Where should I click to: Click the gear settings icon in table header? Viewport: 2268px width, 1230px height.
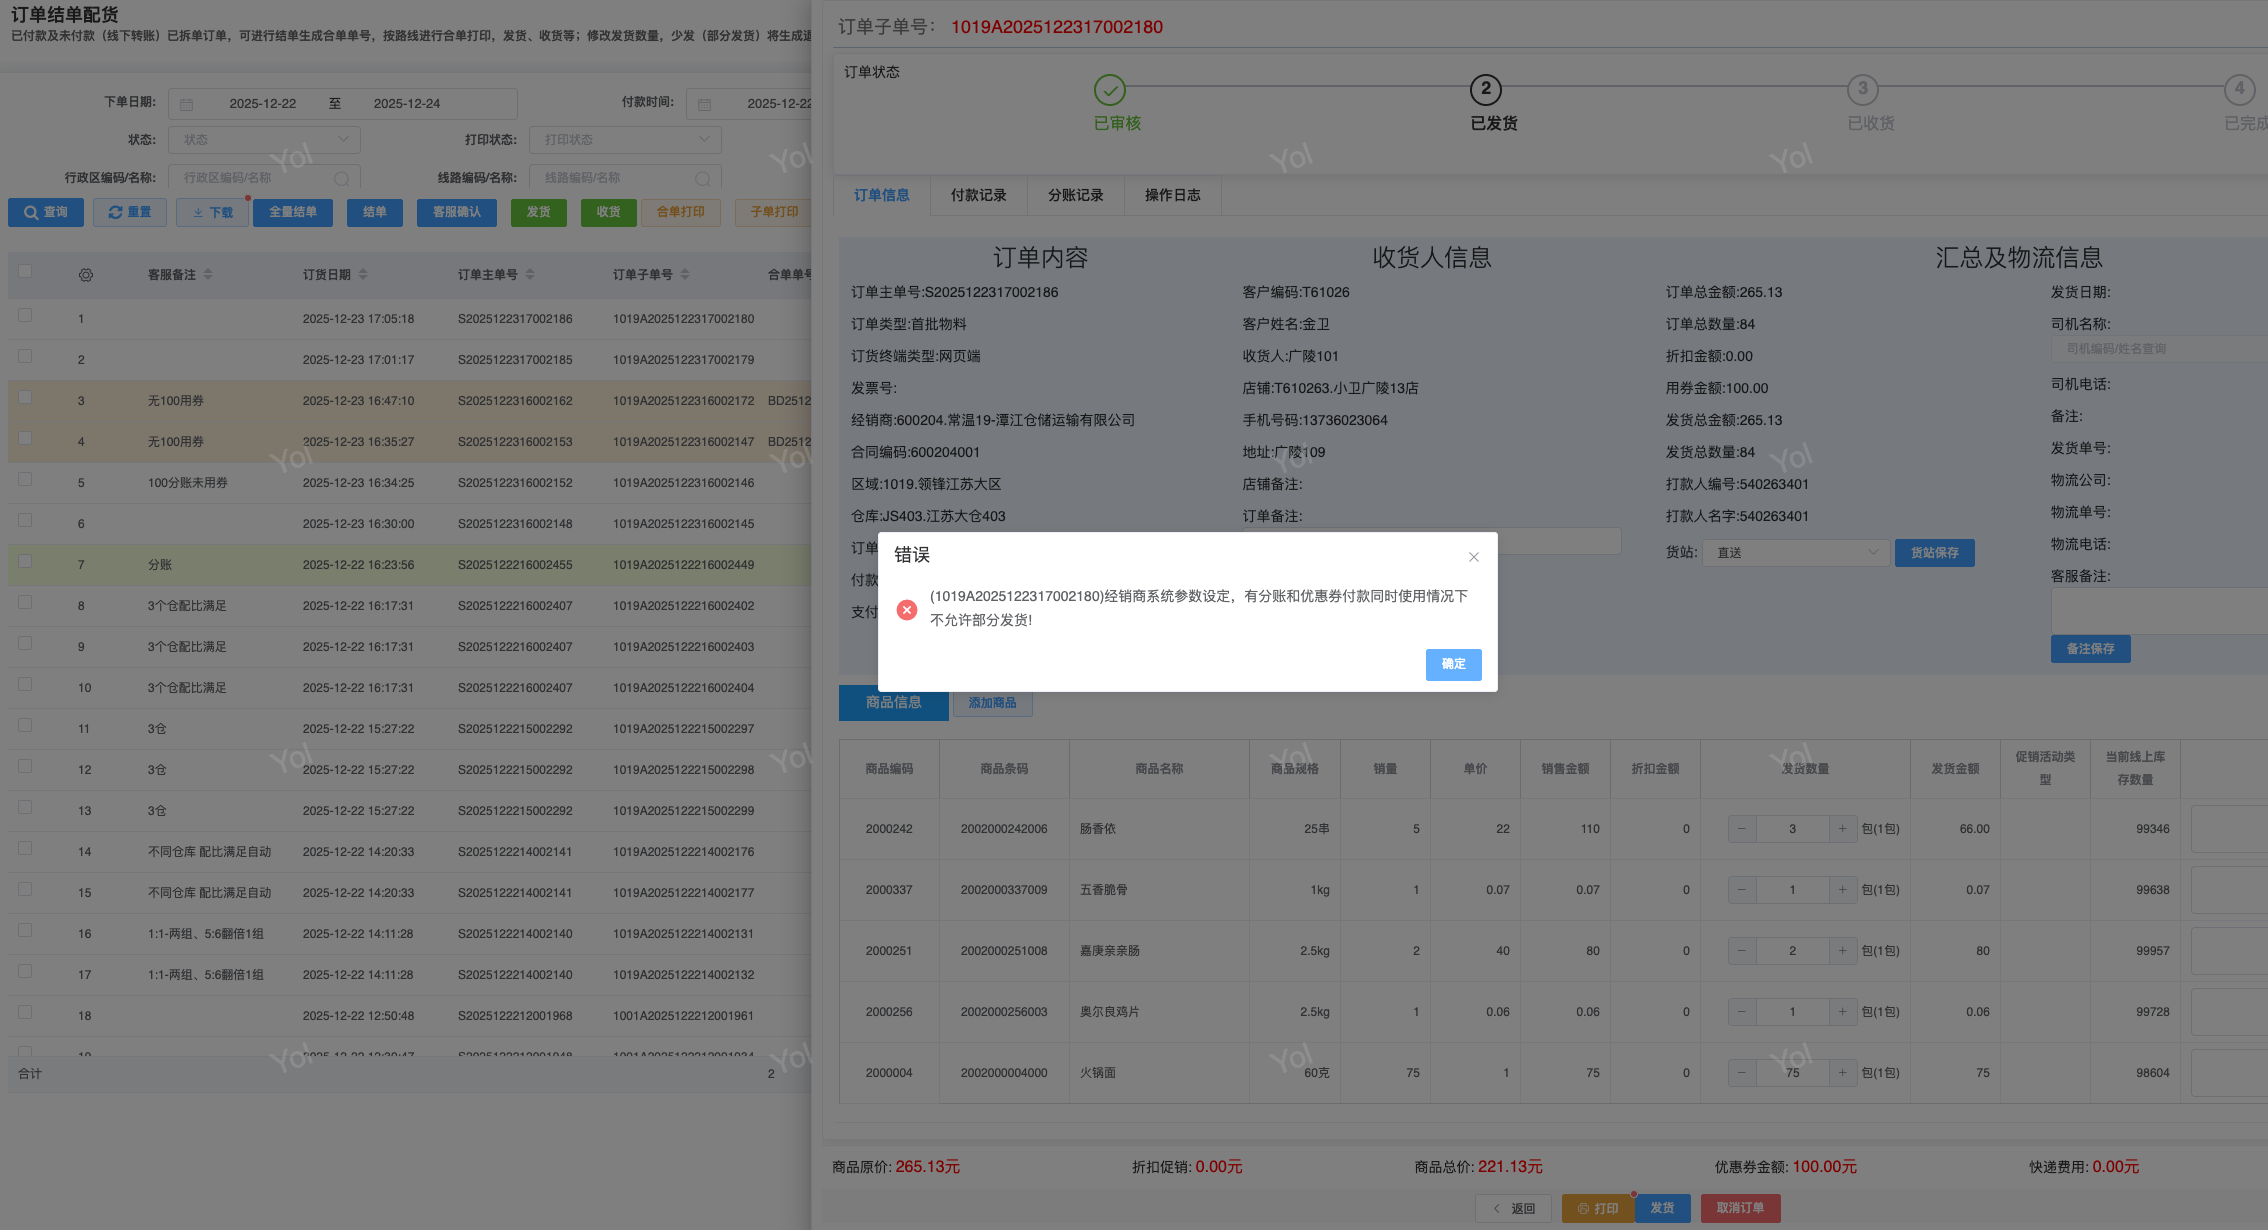86,275
